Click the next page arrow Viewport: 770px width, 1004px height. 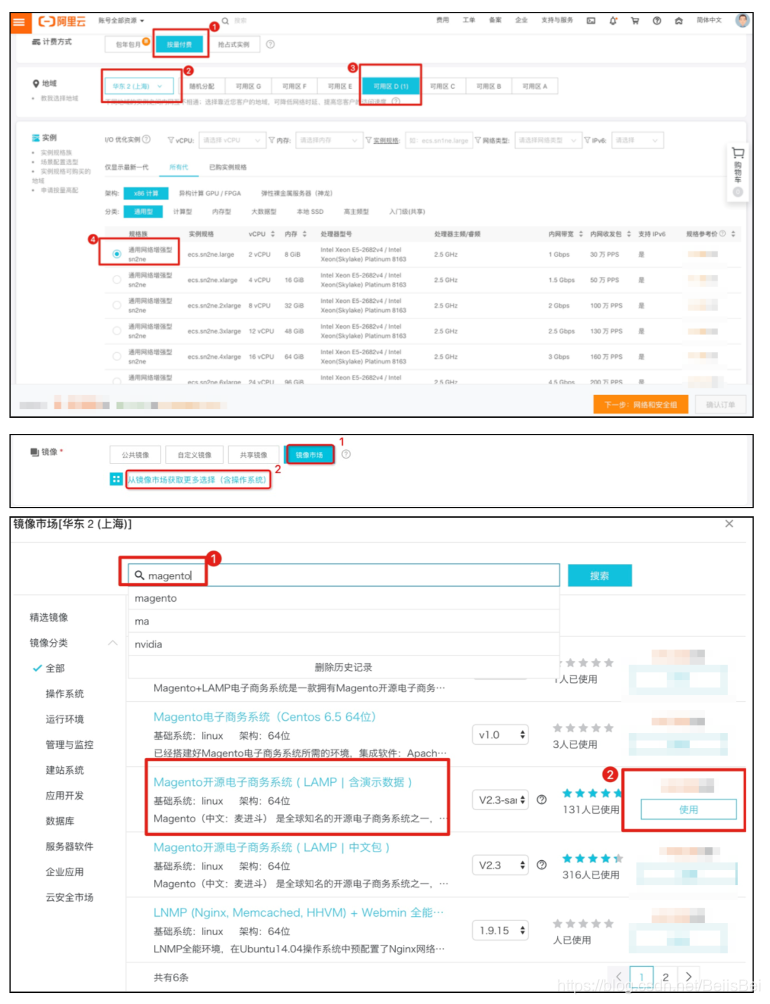pyautogui.click(x=689, y=976)
